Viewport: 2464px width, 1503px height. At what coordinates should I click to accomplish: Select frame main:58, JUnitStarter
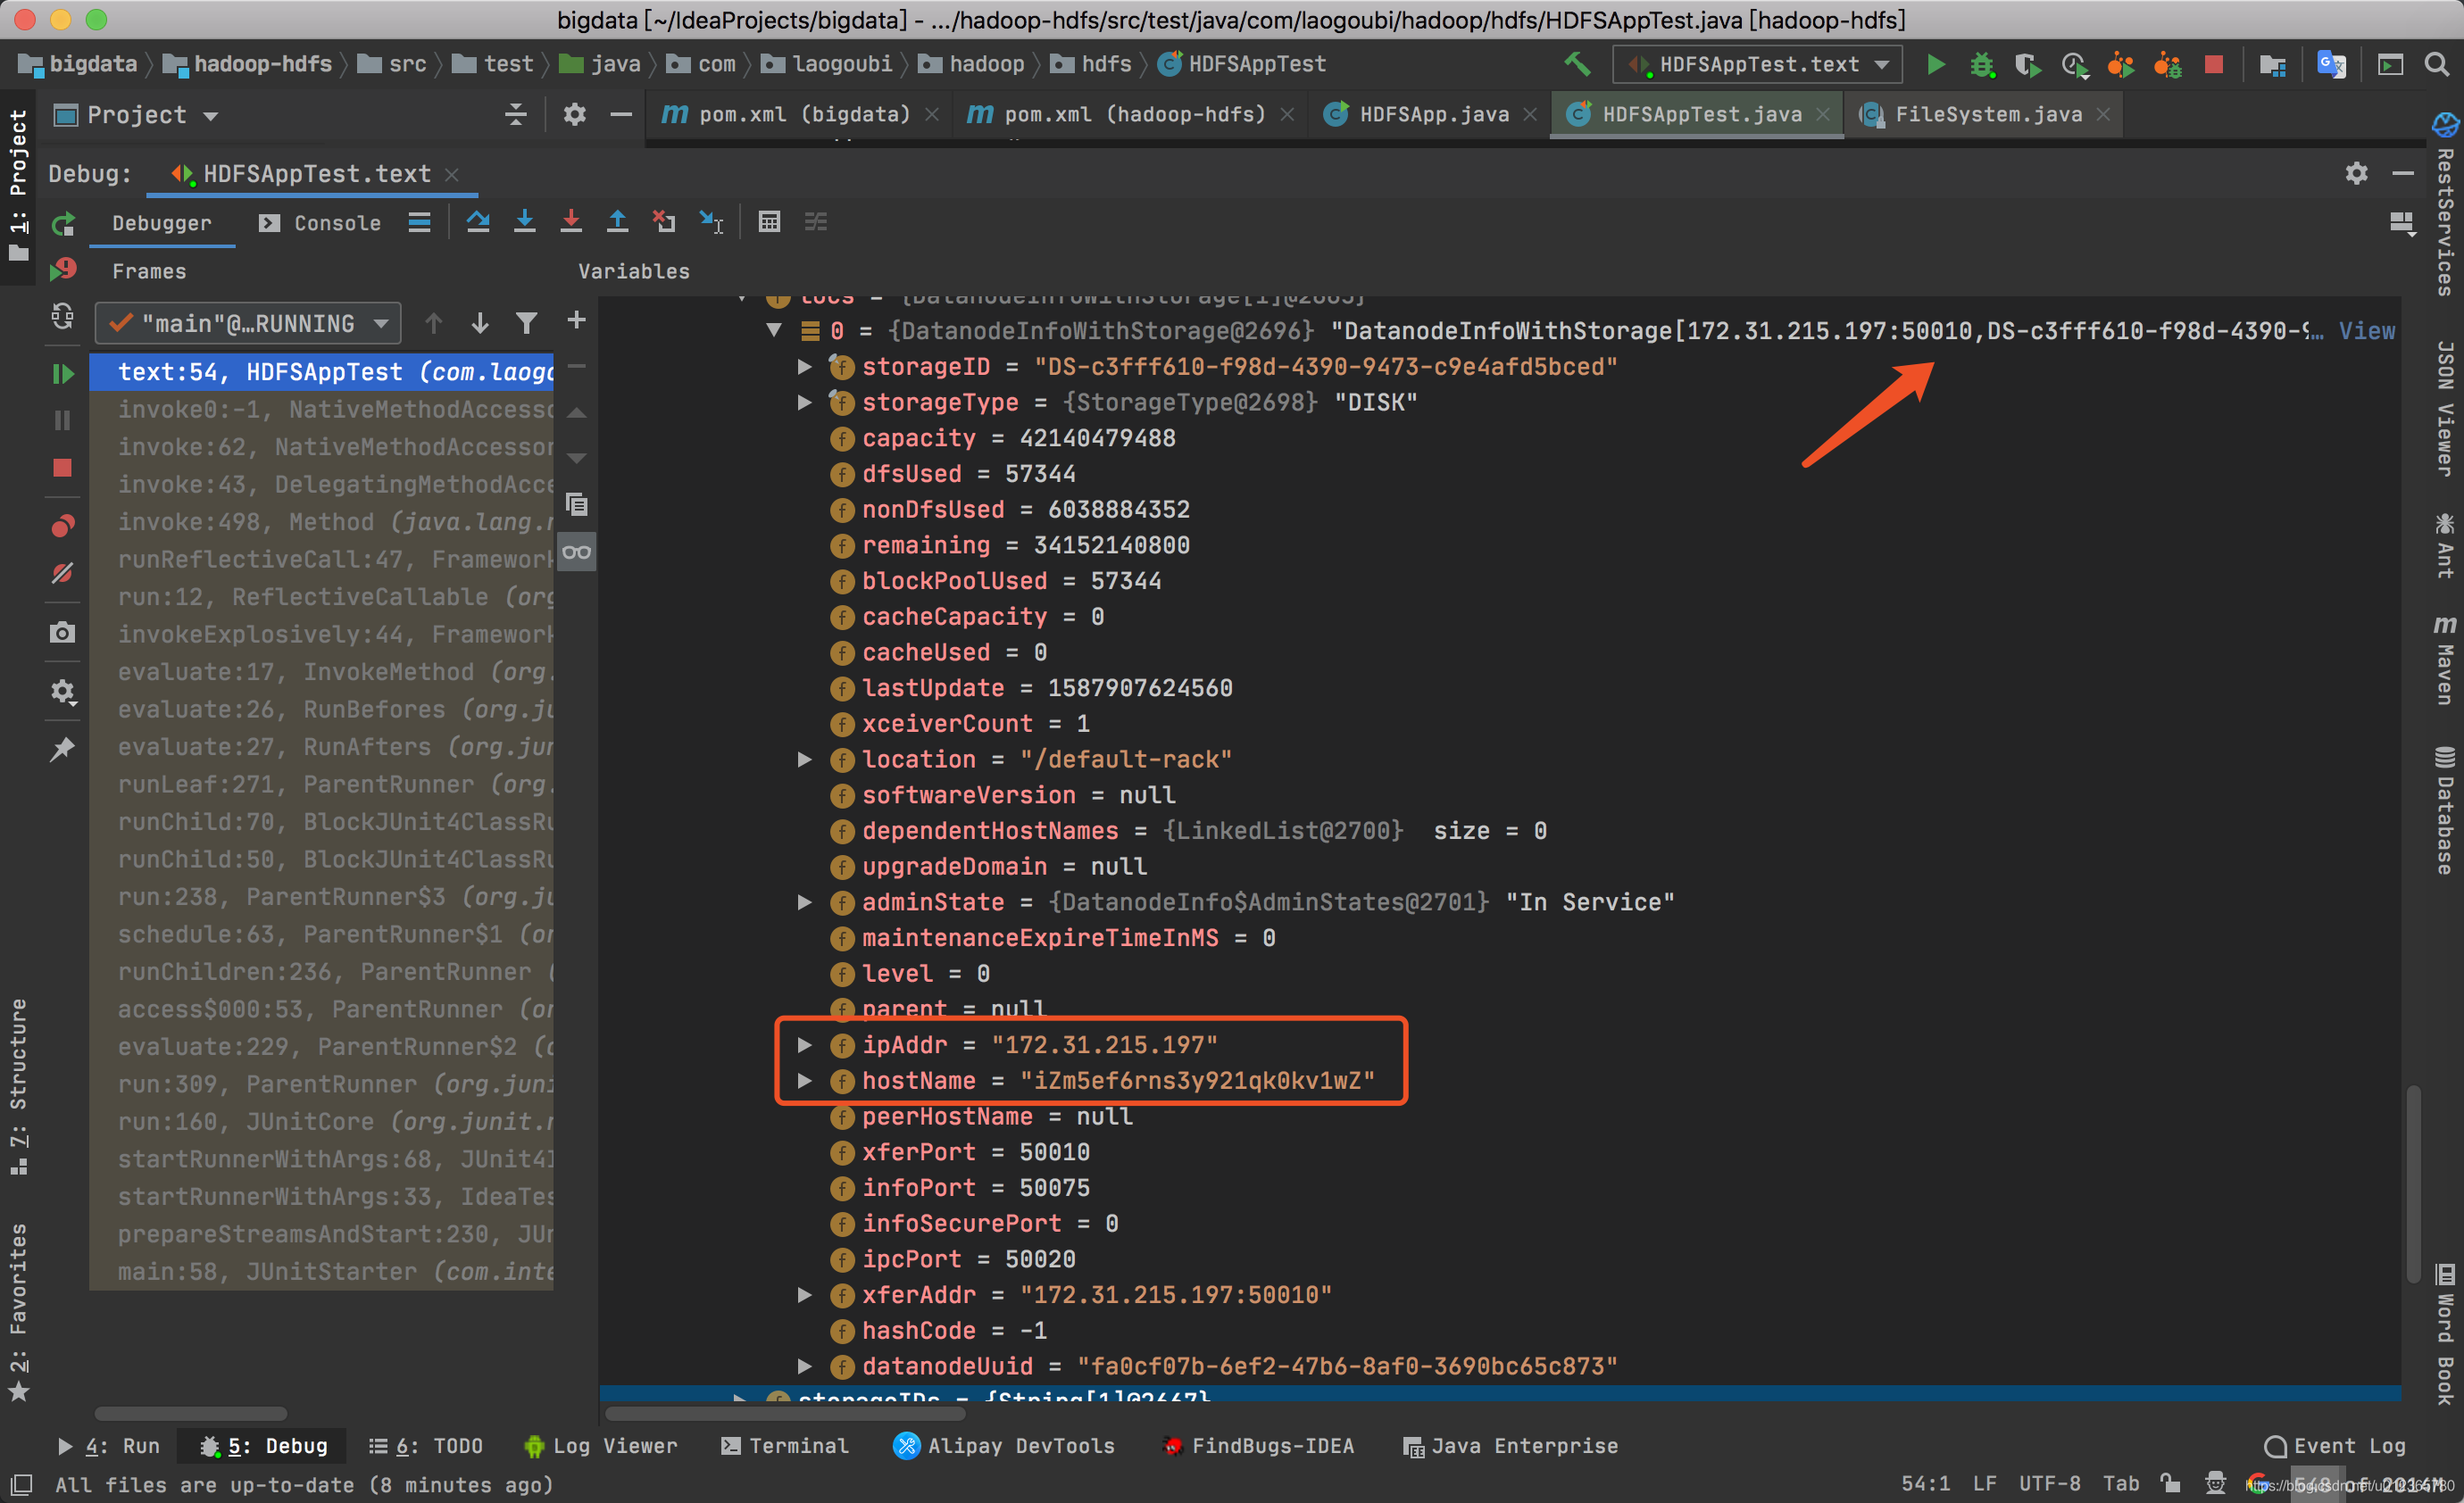click(322, 1272)
